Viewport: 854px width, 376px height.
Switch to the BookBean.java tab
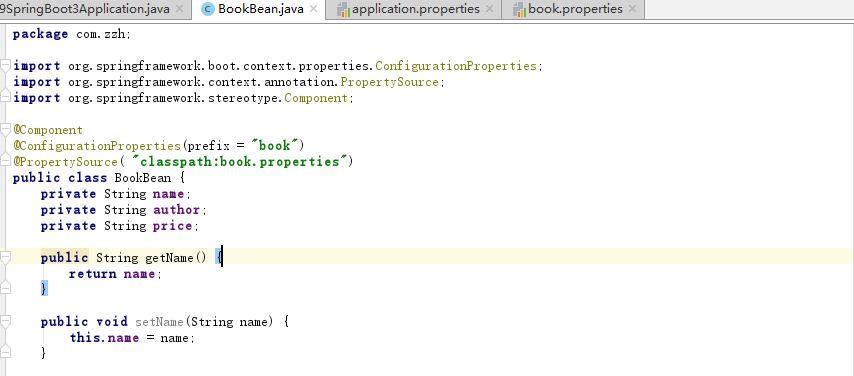point(260,9)
